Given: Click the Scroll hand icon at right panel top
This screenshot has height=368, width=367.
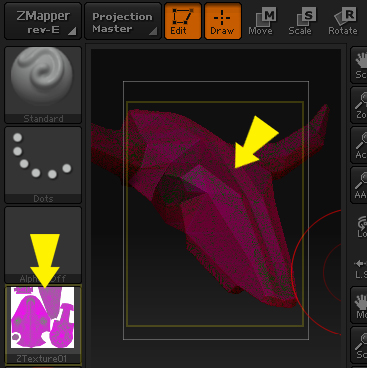Looking at the screenshot, I should pyautogui.click(x=359, y=65).
